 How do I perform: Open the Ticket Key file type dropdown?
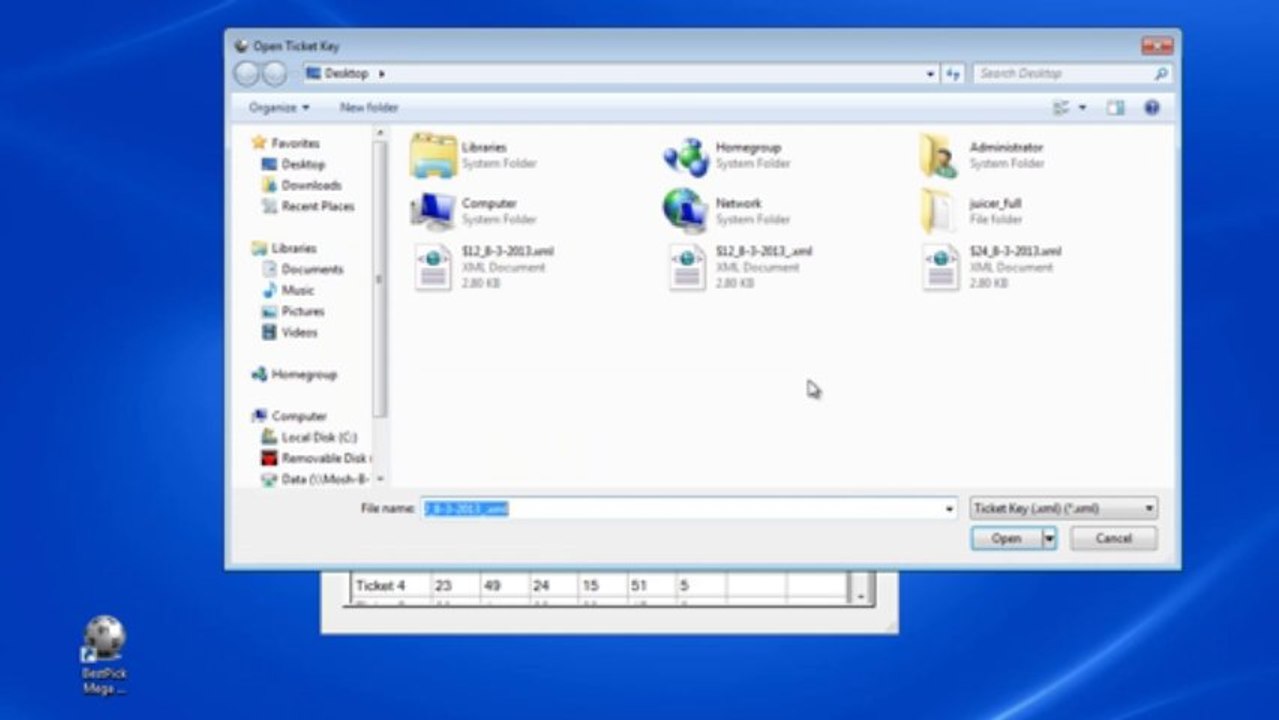click(x=1063, y=508)
